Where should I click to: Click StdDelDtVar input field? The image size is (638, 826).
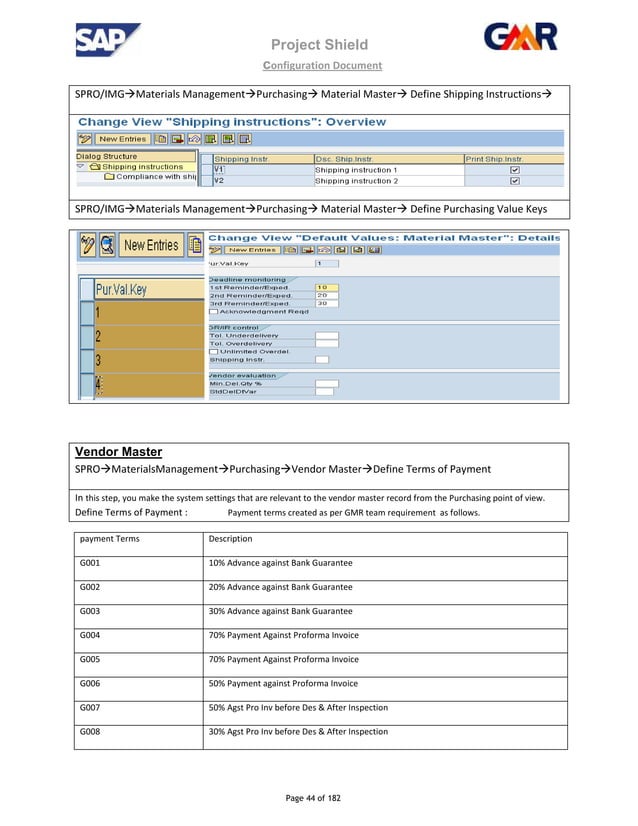tap(325, 391)
